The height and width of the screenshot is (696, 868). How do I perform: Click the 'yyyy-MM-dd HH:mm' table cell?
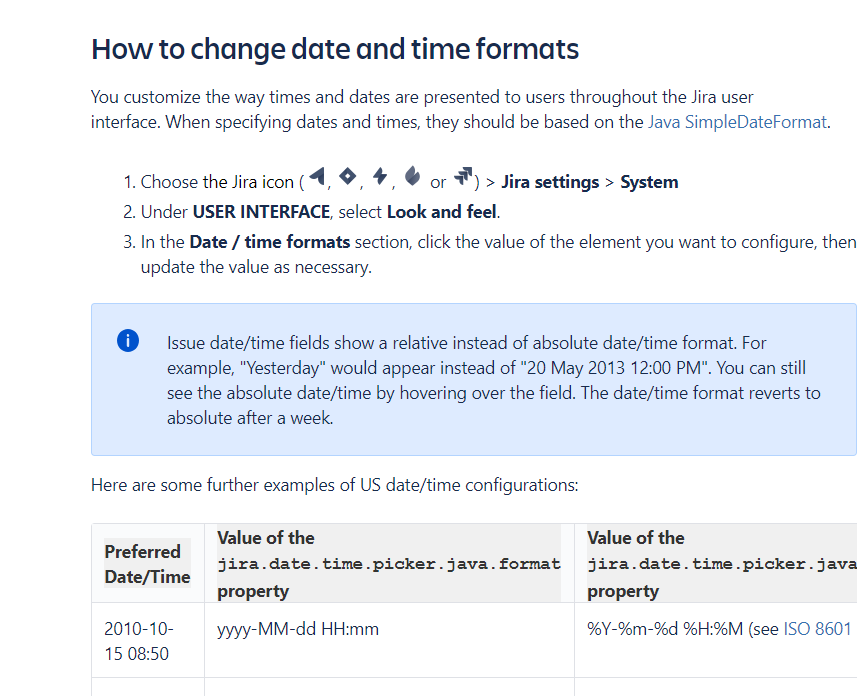click(x=298, y=629)
